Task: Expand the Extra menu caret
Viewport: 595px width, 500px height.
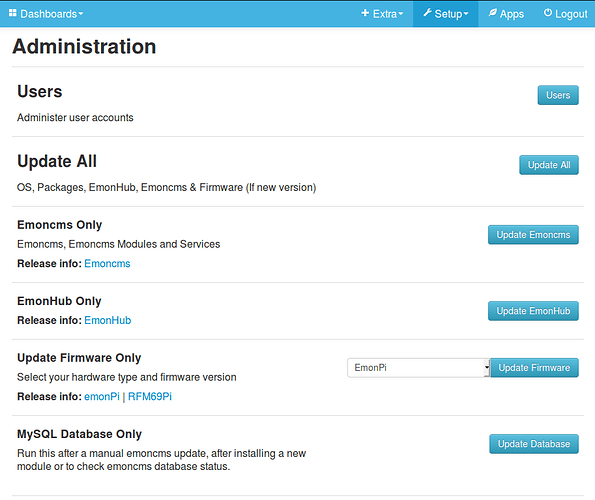Action: point(400,14)
